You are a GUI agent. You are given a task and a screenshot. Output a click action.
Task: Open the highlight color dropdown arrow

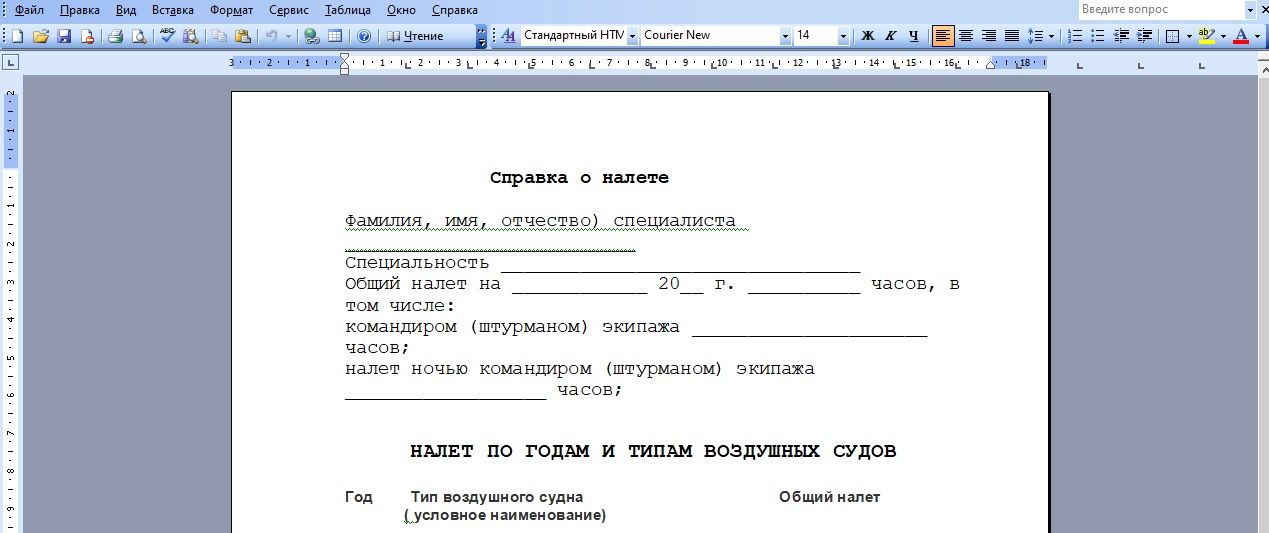[x=1223, y=36]
